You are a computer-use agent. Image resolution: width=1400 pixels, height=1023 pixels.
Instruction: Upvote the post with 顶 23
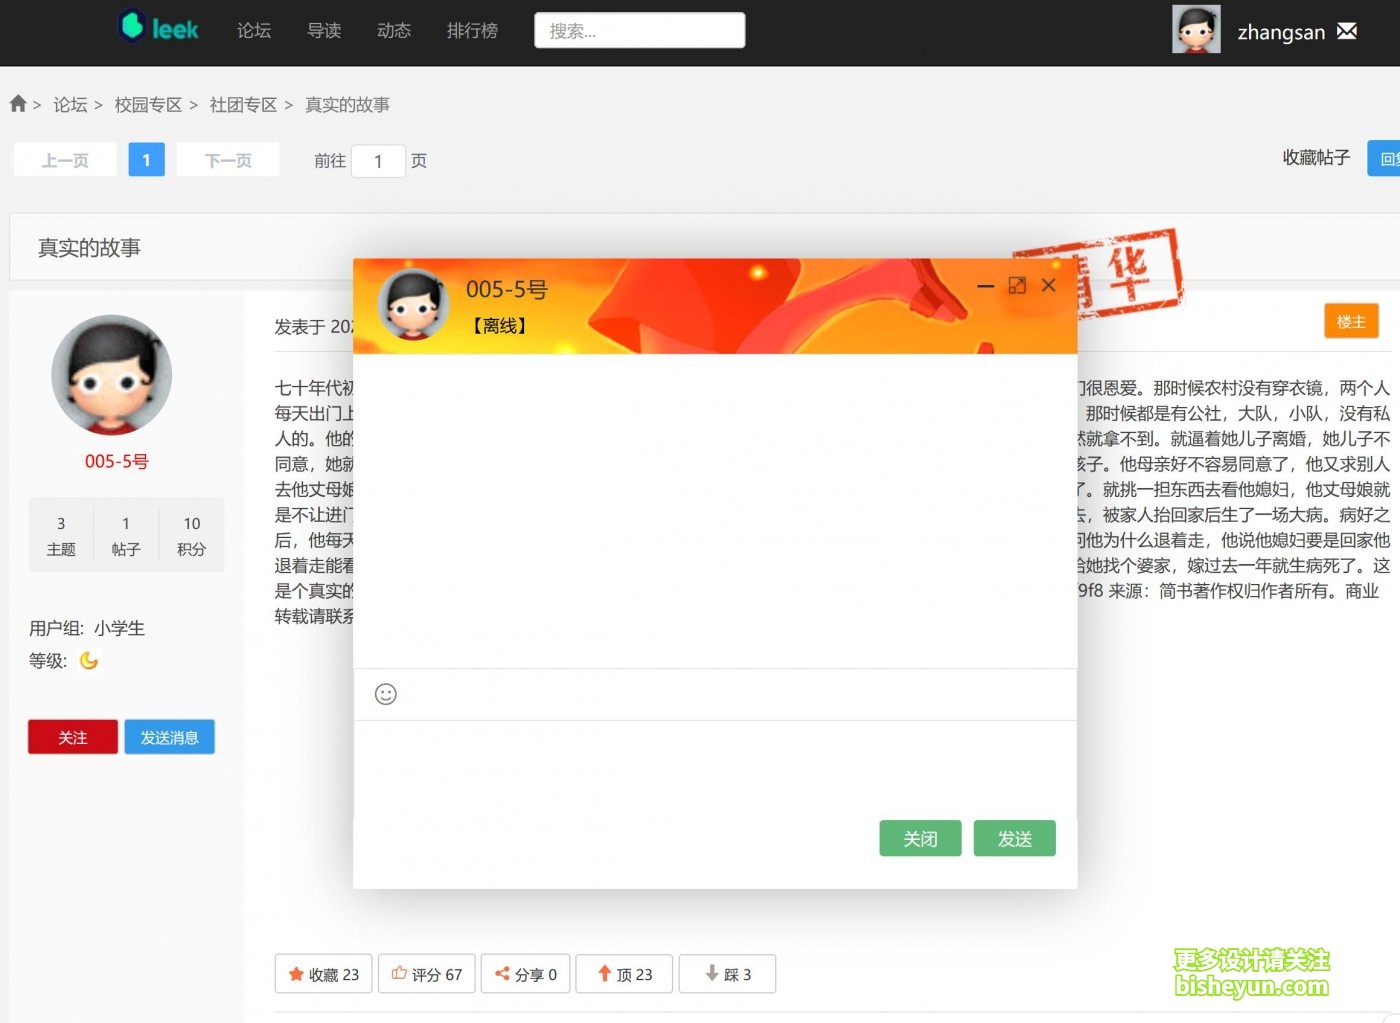tap(624, 974)
